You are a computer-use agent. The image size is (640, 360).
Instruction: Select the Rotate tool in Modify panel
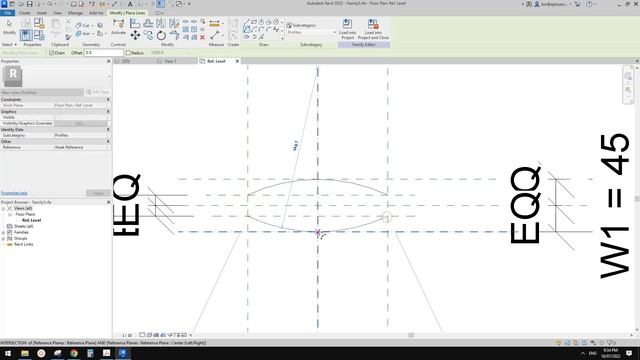pos(161,36)
